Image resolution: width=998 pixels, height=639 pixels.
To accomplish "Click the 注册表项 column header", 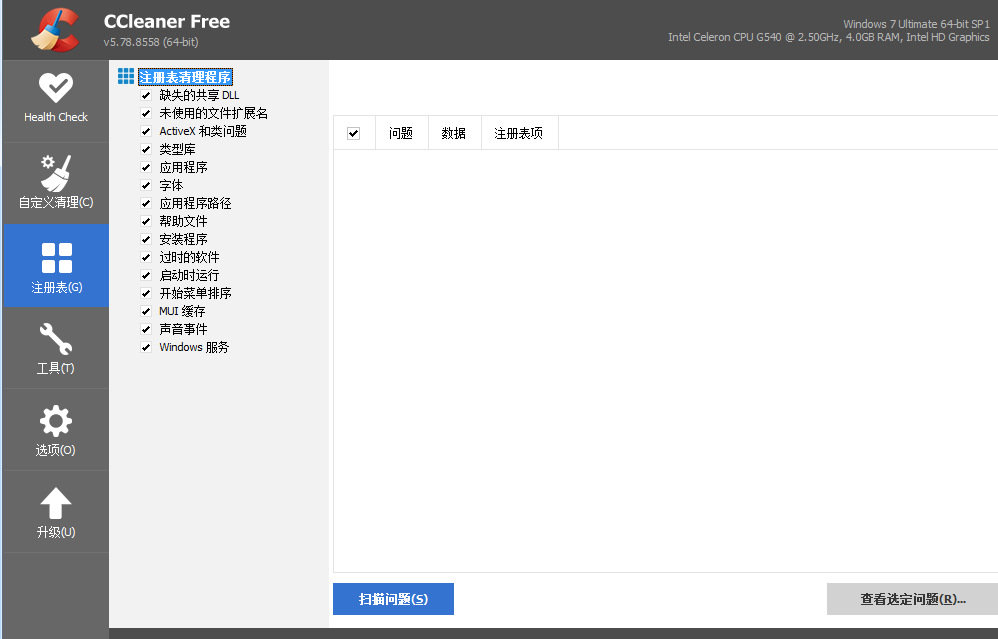I will (519, 131).
